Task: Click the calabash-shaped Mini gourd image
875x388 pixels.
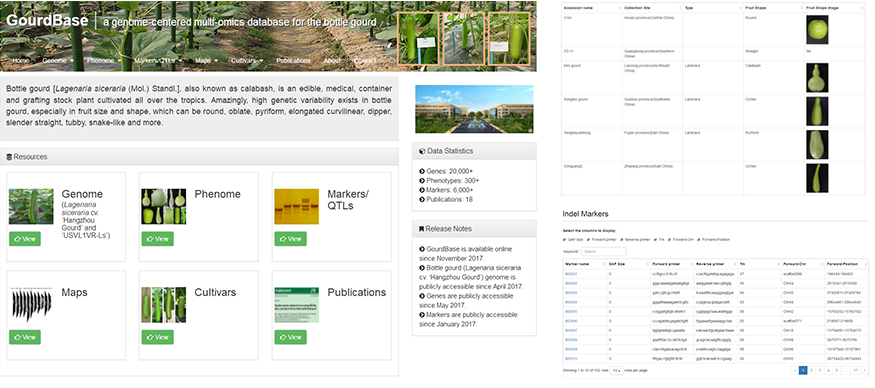Action: pos(817,78)
